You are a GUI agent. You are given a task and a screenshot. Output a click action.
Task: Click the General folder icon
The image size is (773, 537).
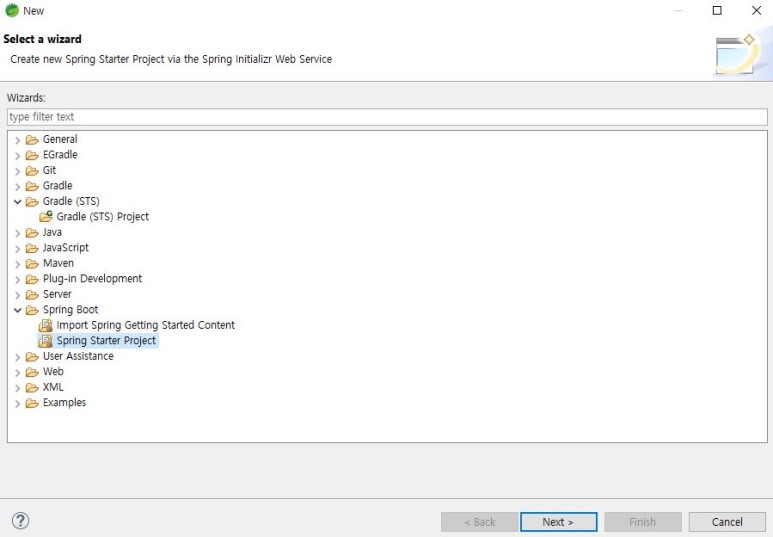pyautogui.click(x=32, y=140)
